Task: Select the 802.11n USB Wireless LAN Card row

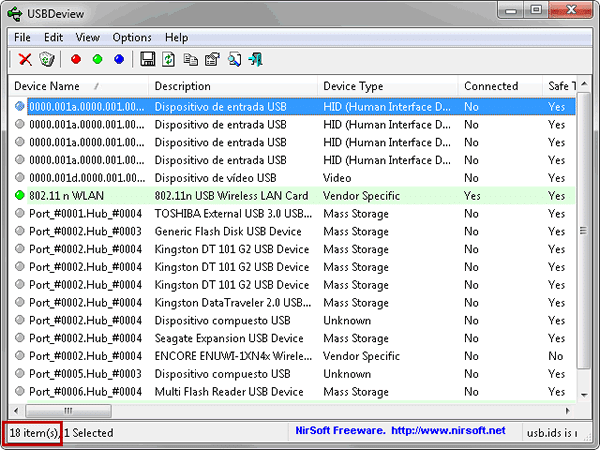Action: click(x=292, y=196)
